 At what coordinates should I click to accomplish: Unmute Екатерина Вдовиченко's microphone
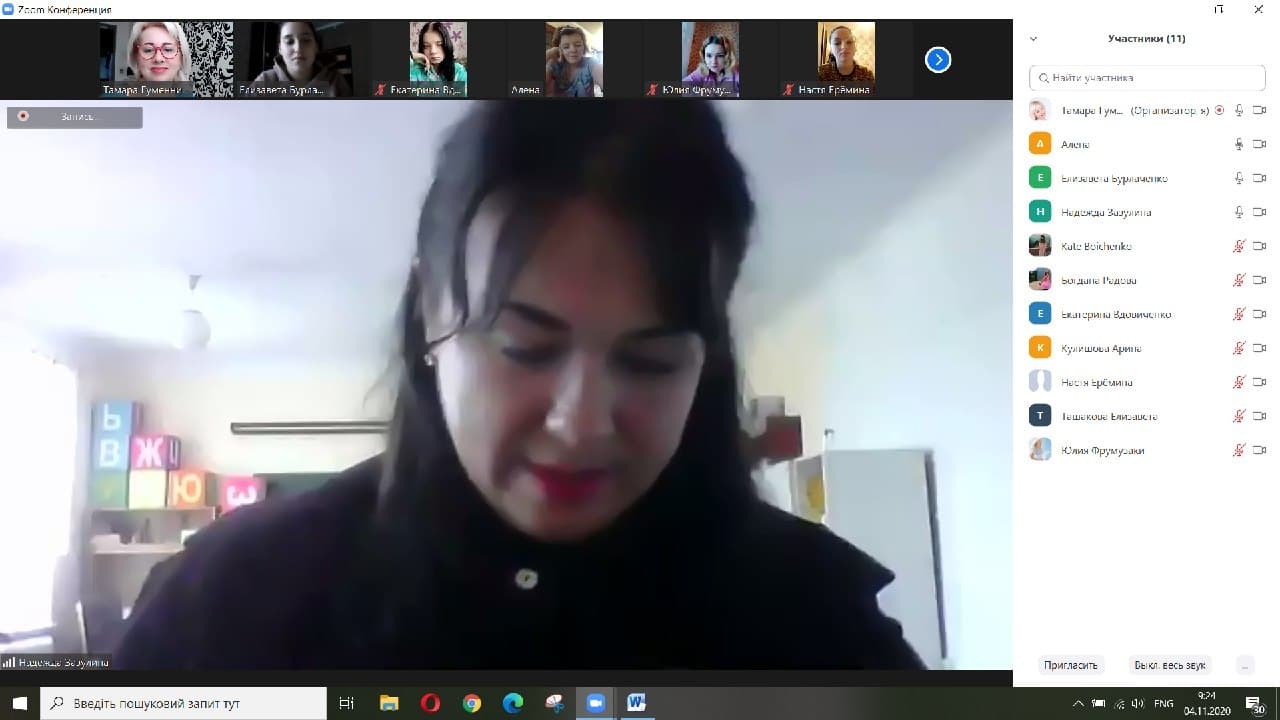pos(1239,314)
